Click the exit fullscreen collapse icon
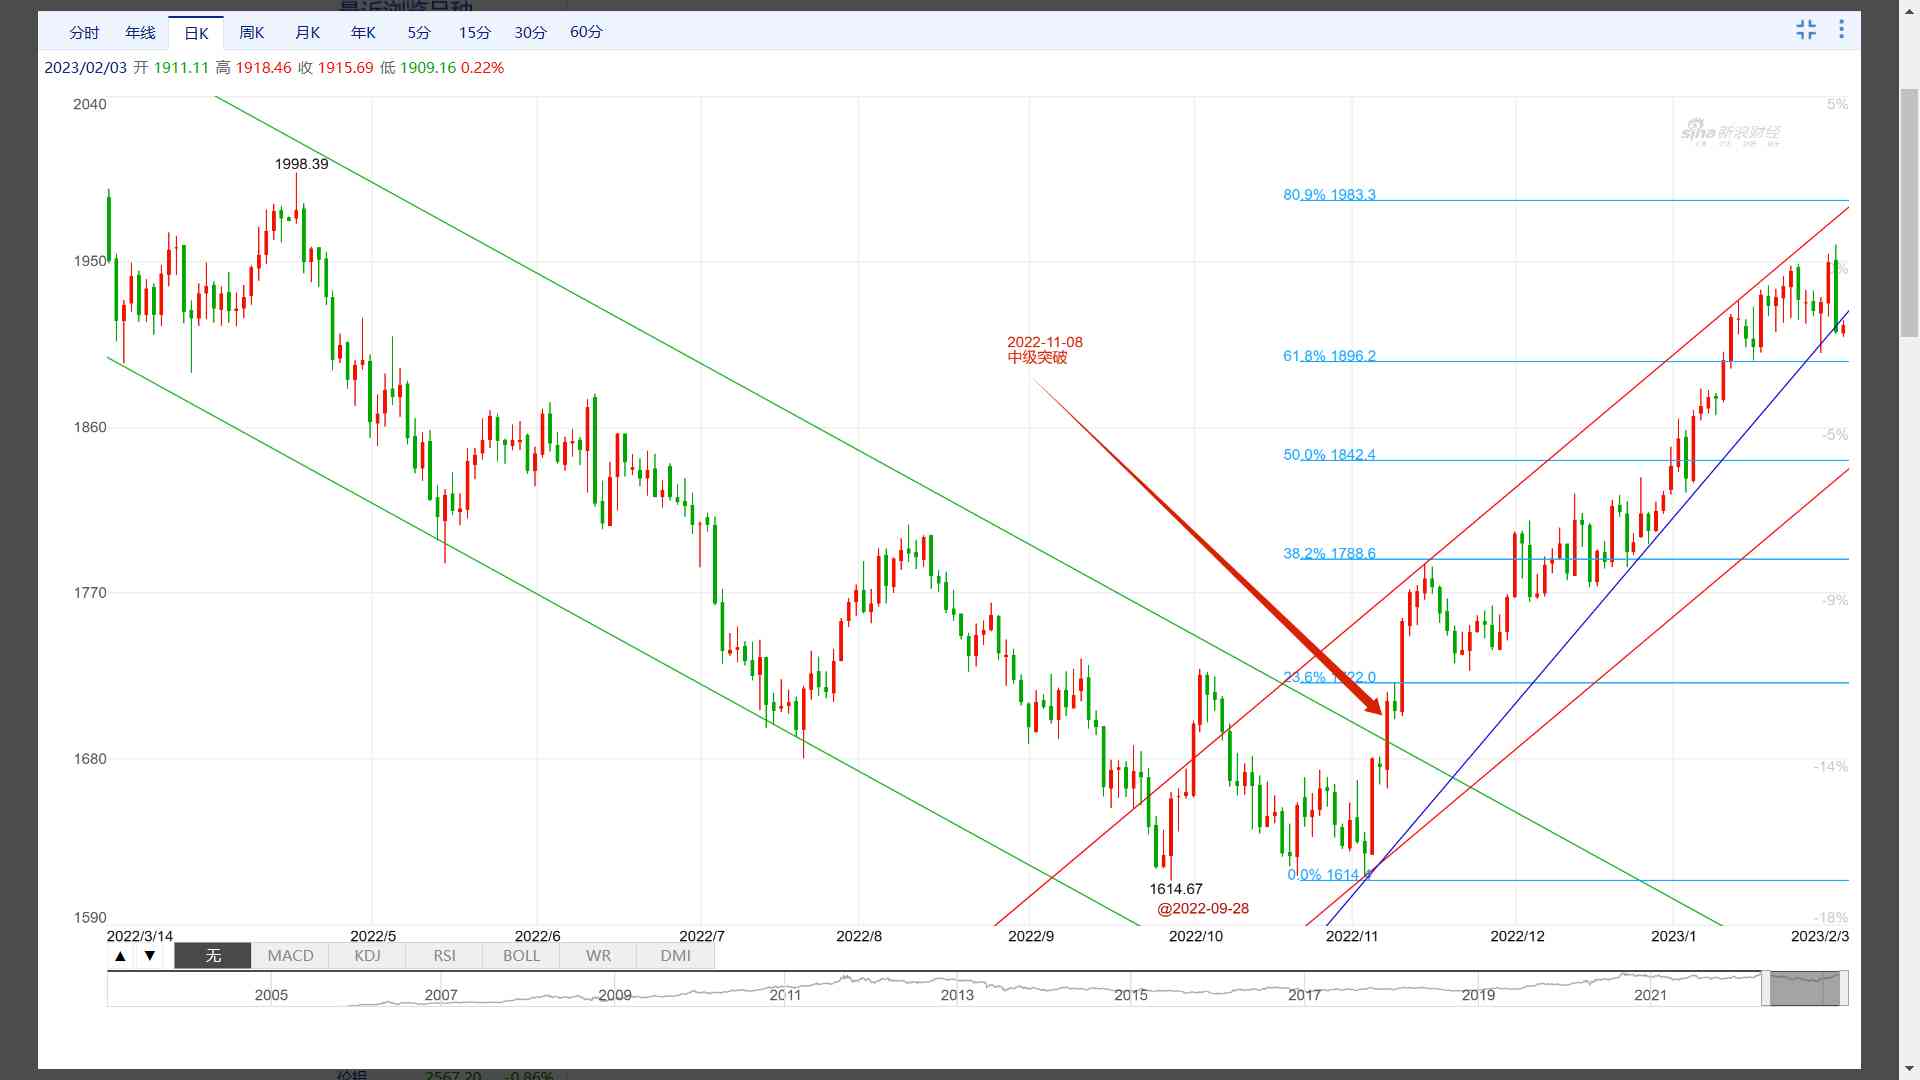 point(1806,30)
